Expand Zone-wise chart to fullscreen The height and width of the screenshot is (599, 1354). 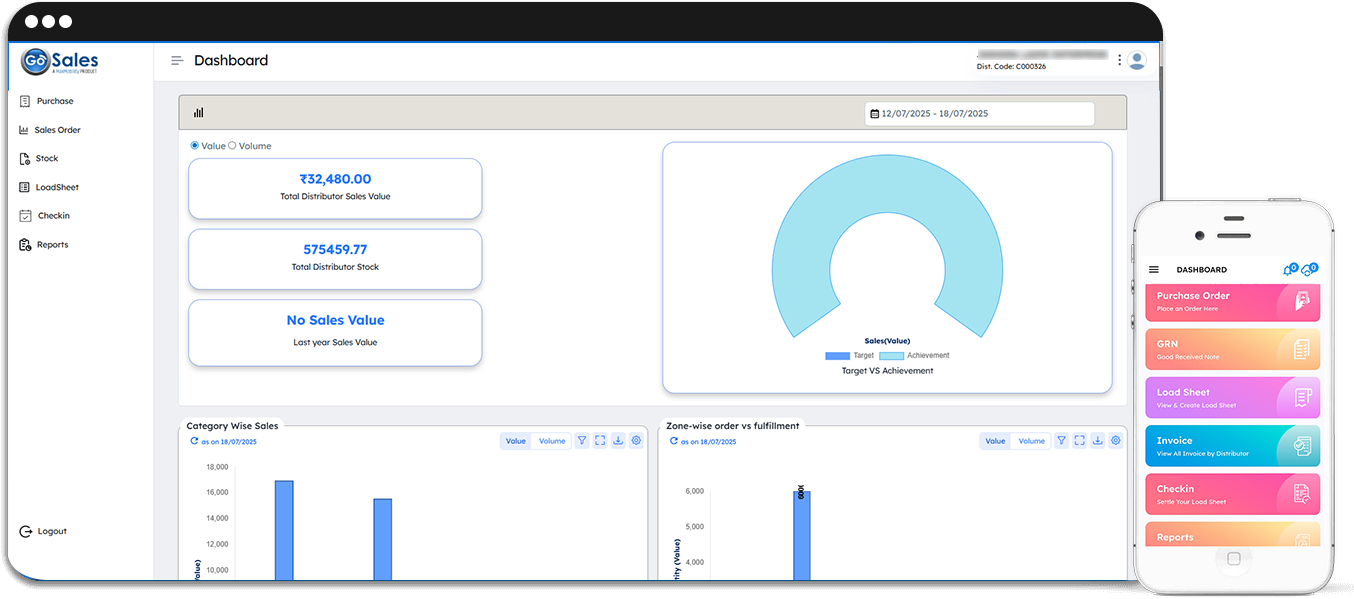(x=1080, y=441)
